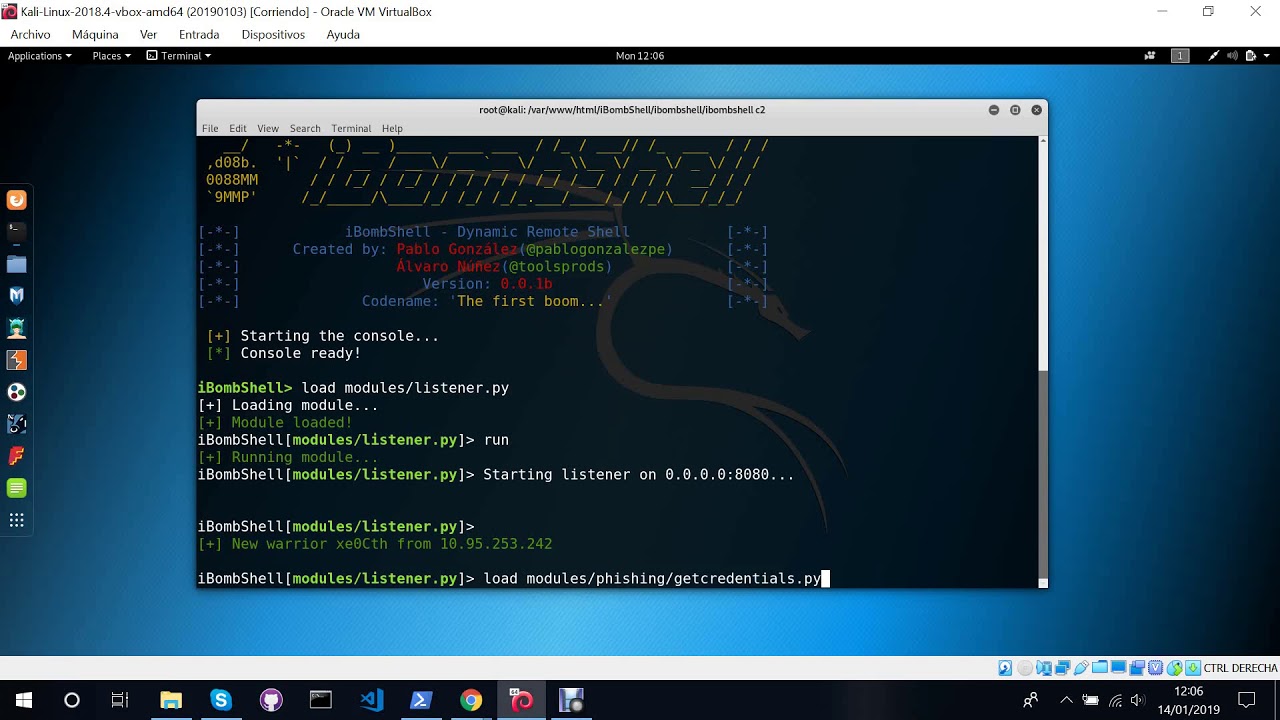Open the Windows notification center
Viewport: 1280px width, 720px height.
point(1246,700)
